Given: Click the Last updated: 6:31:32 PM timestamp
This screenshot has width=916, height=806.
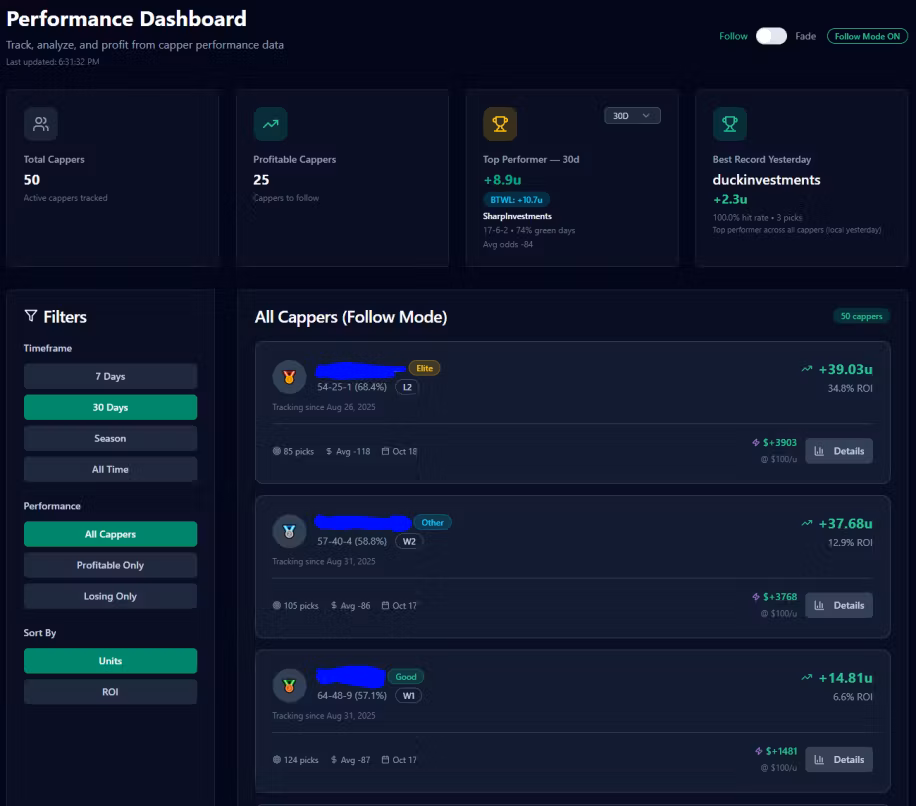Looking at the screenshot, I should (x=53, y=62).
